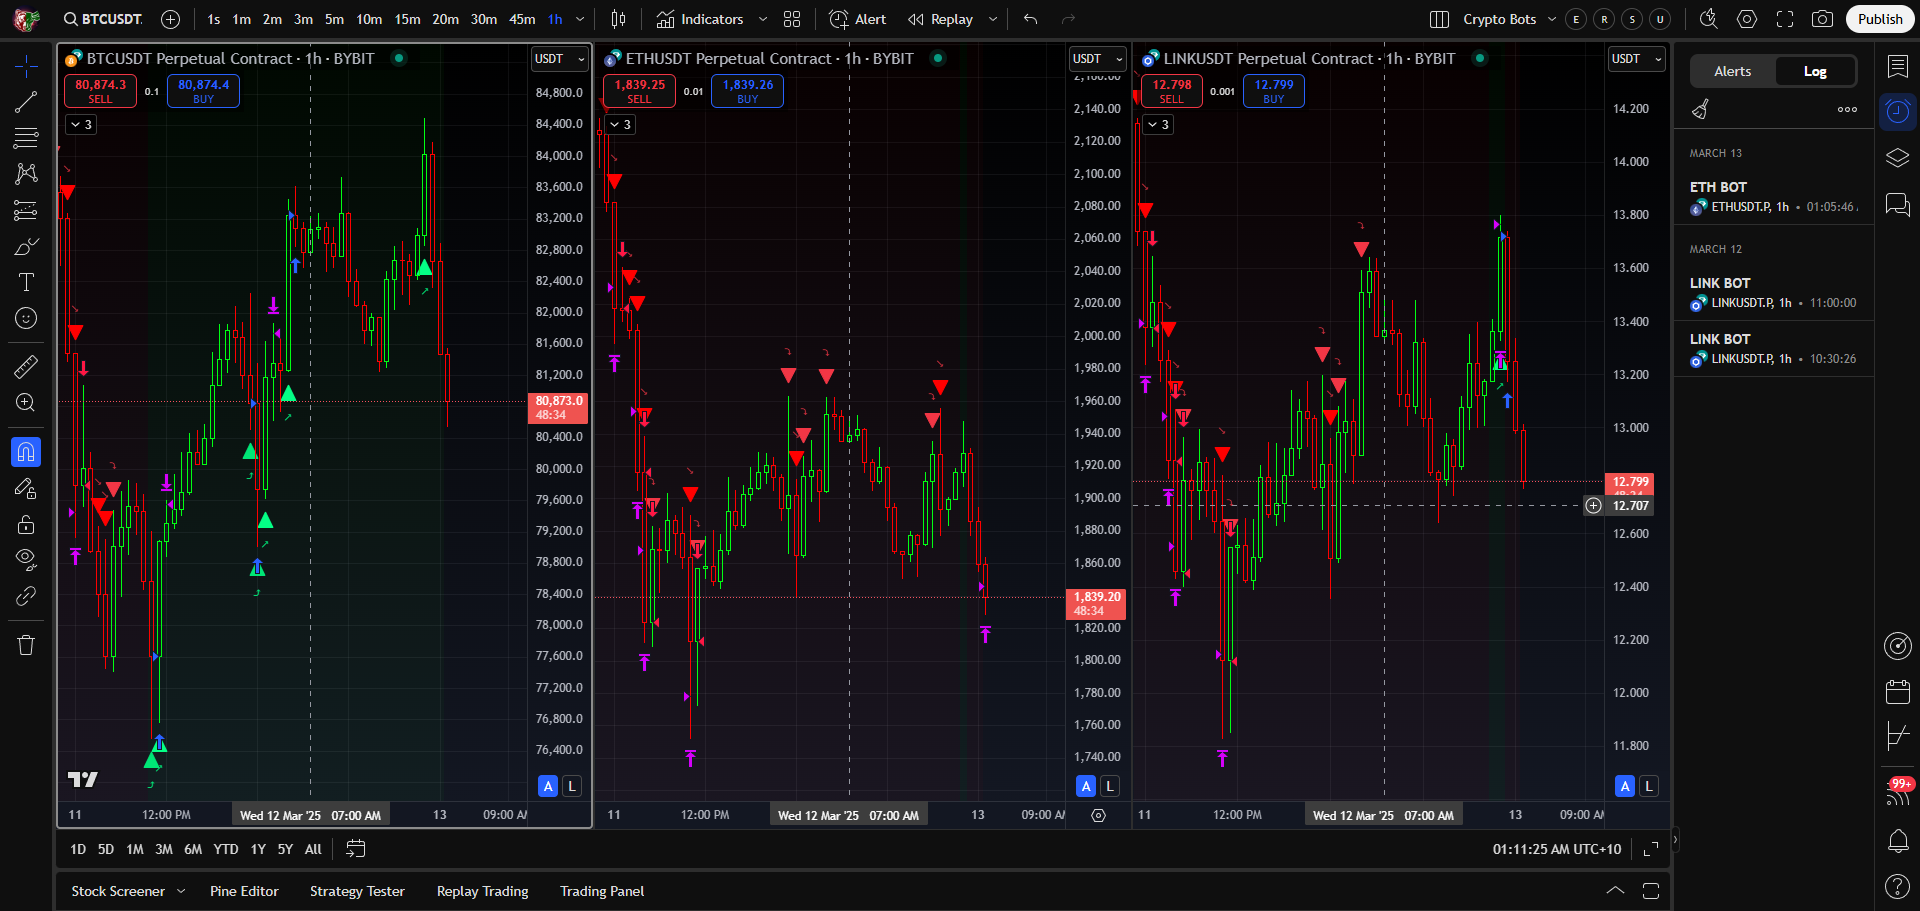Toggle stay in drawing mode
The width and height of the screenshot is (1920, 911).
click(x=26, y=488)
